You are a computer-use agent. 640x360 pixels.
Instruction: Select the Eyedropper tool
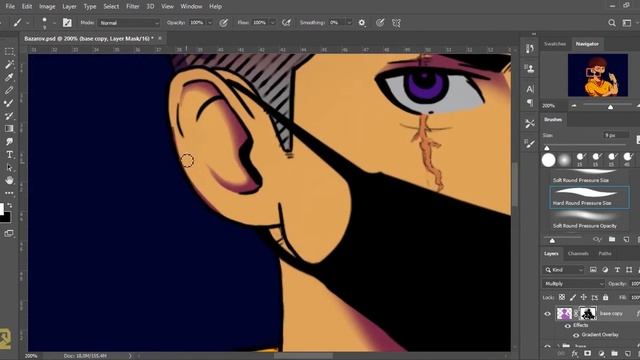[x=9, y=78]
